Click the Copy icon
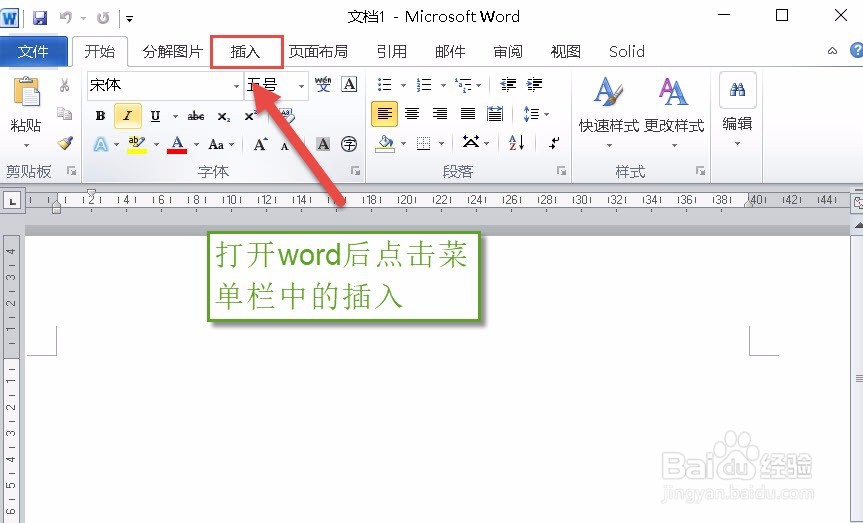The width and height of the screenshot is (863, 523). click(x=65, y=113)
